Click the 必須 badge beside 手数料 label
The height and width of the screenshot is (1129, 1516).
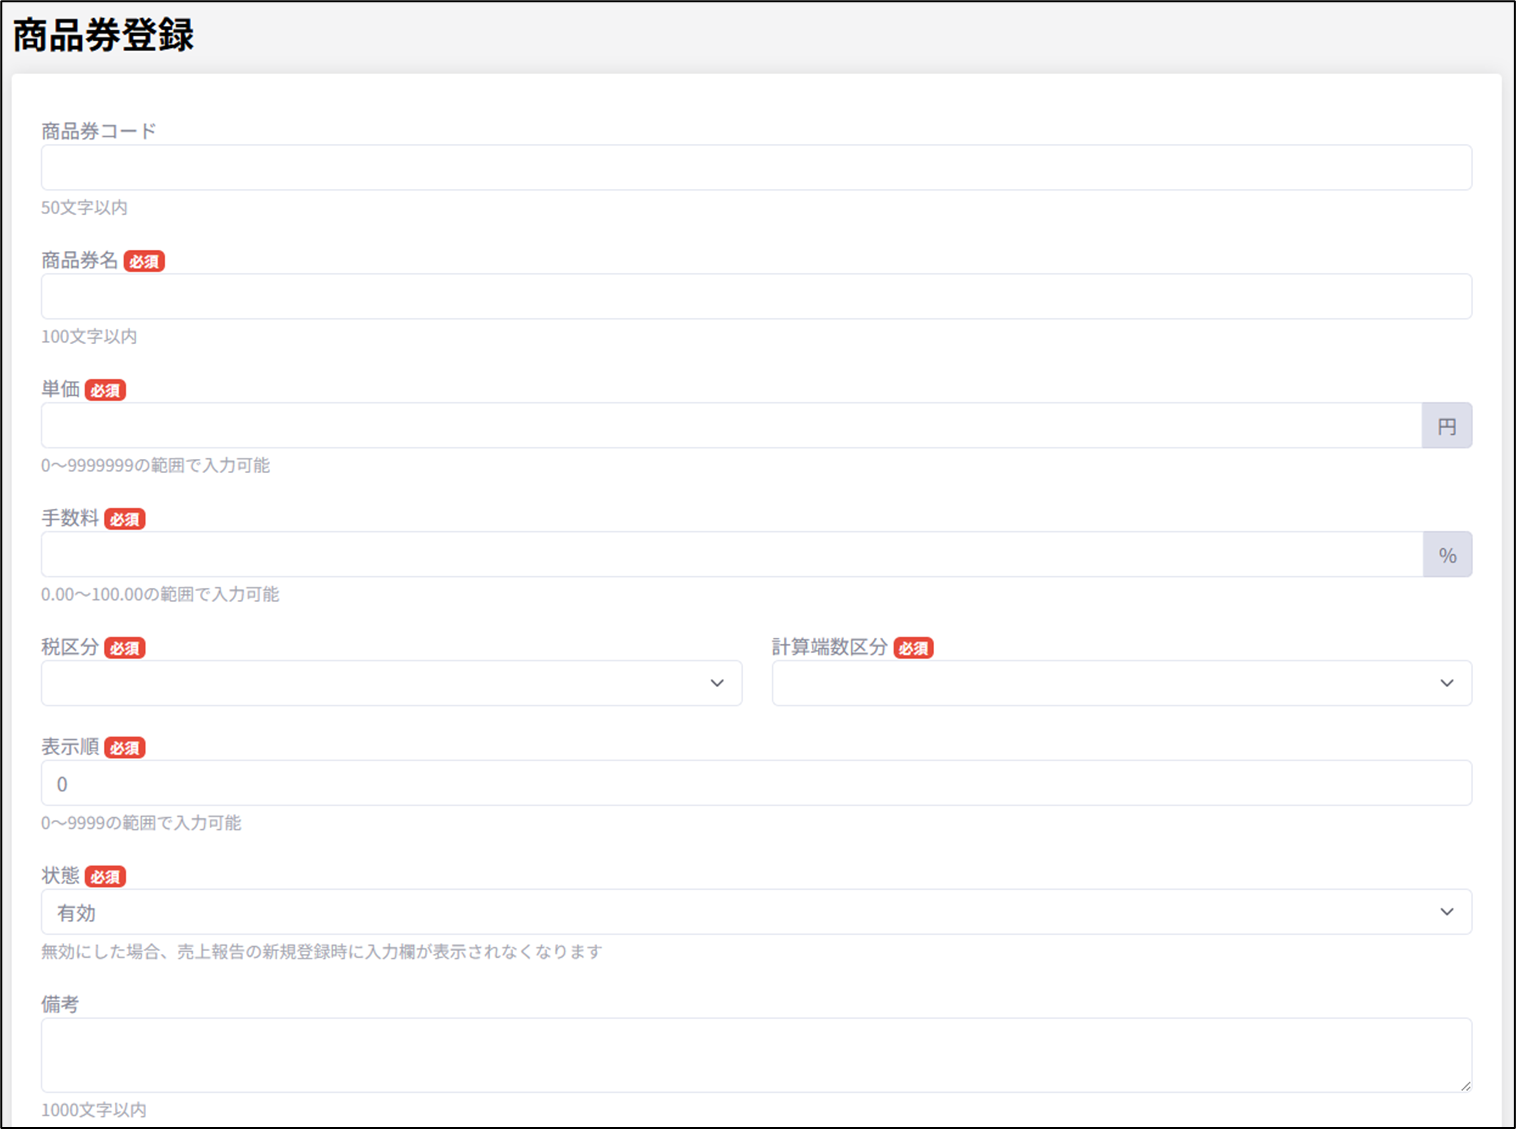click(125, 520)
